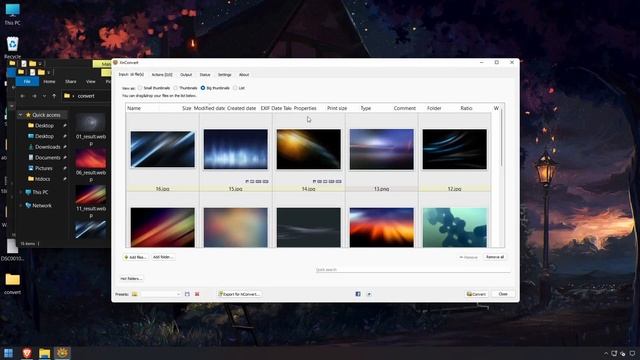The image size is (640, 360).
Task: Select the 13.jpg thumbnail
Action: [382, 149]
